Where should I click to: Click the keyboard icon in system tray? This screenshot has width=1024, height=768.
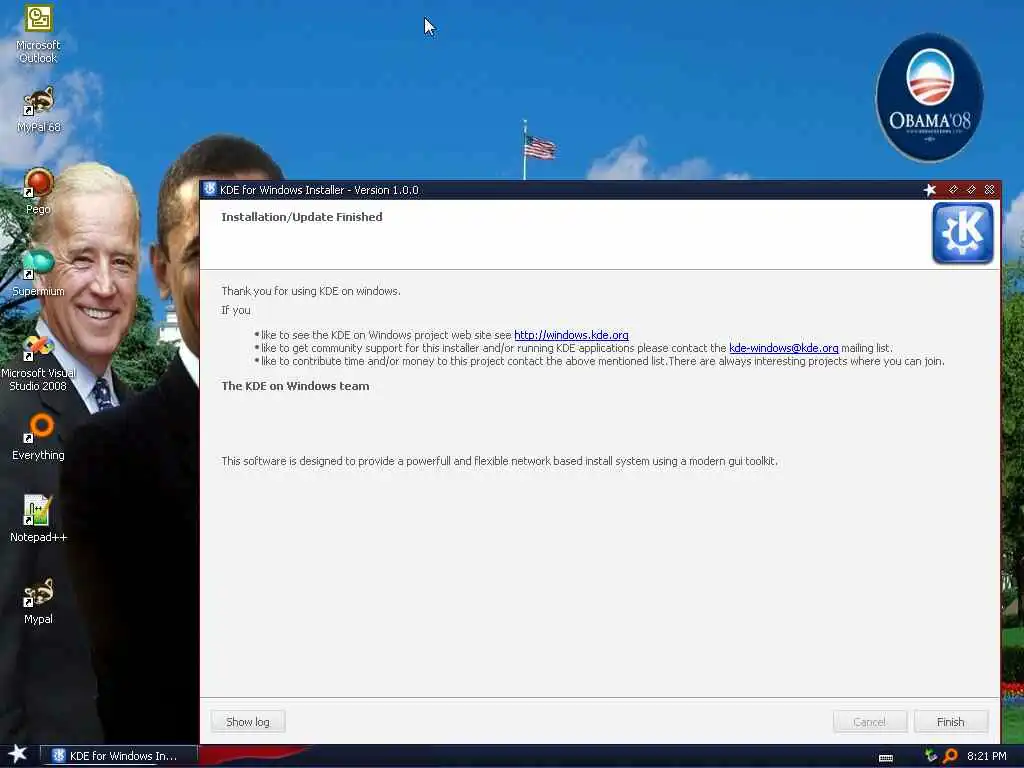[886, 758]
